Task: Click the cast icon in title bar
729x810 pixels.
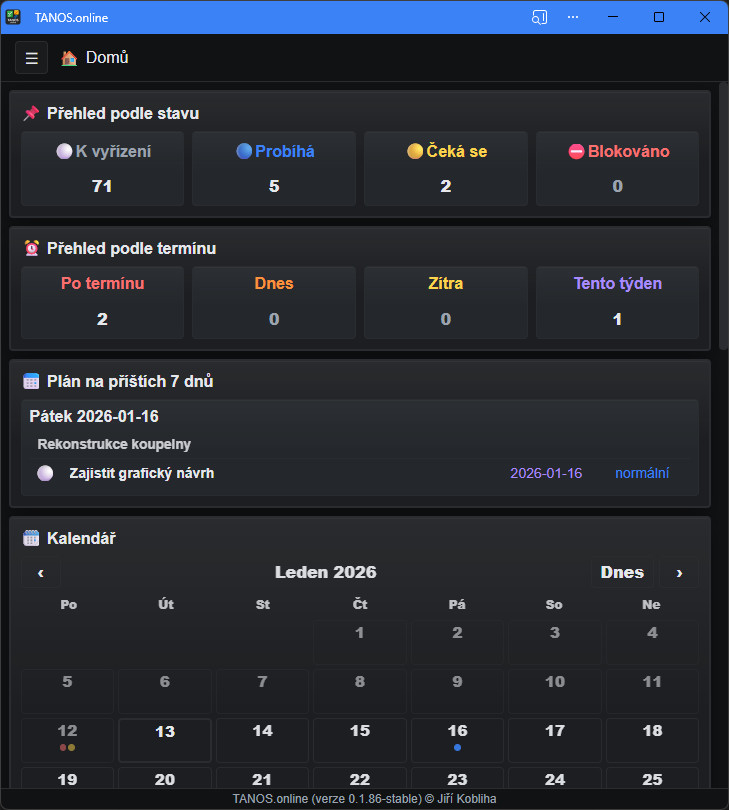Action: pyautogui.click(x=540, y=17)
